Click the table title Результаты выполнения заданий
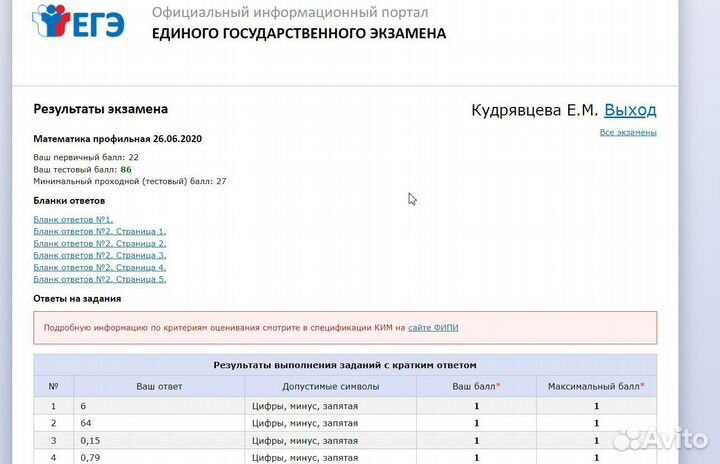The height and width of the screenshot is (464, 720). [x=345, y=365]
